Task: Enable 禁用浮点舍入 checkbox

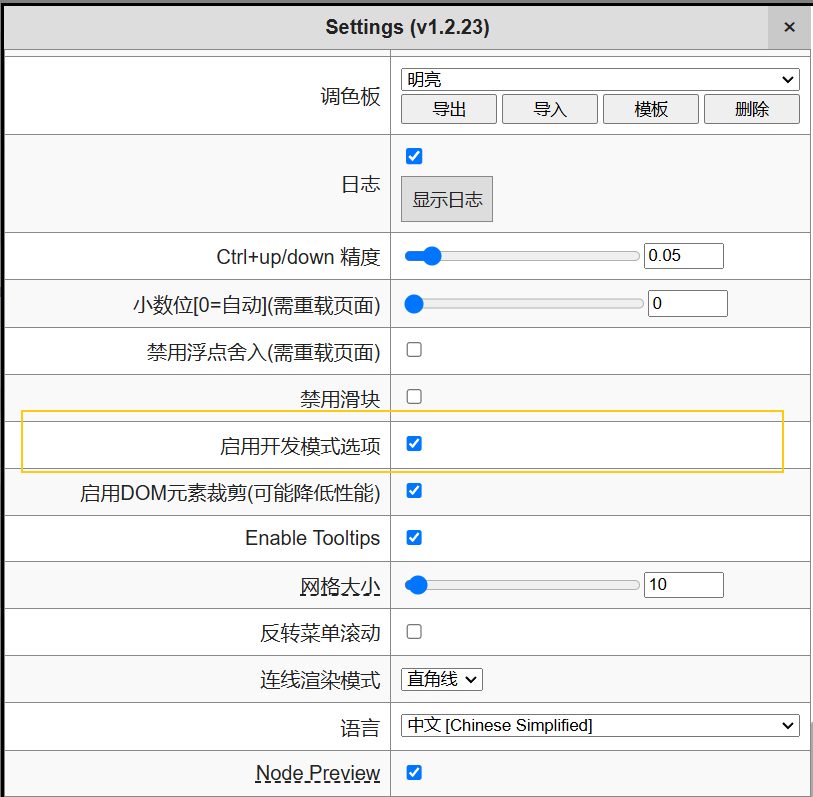Action: [414, 349]
